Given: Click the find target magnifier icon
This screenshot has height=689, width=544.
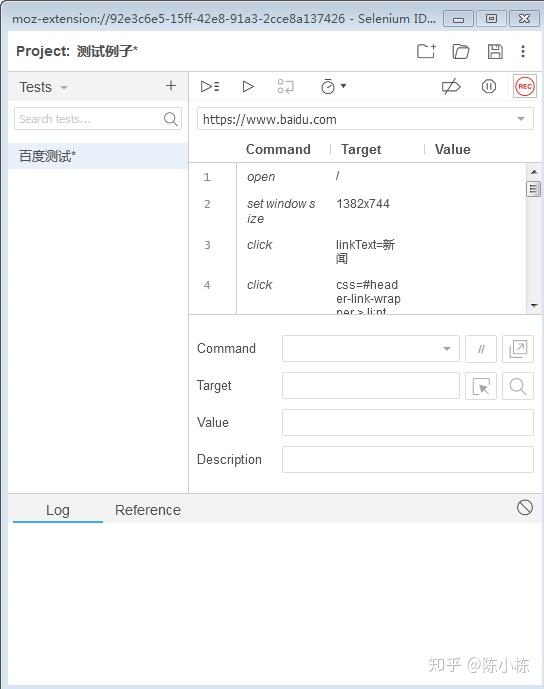Looking at the screenshot, I should click(518, 386).
